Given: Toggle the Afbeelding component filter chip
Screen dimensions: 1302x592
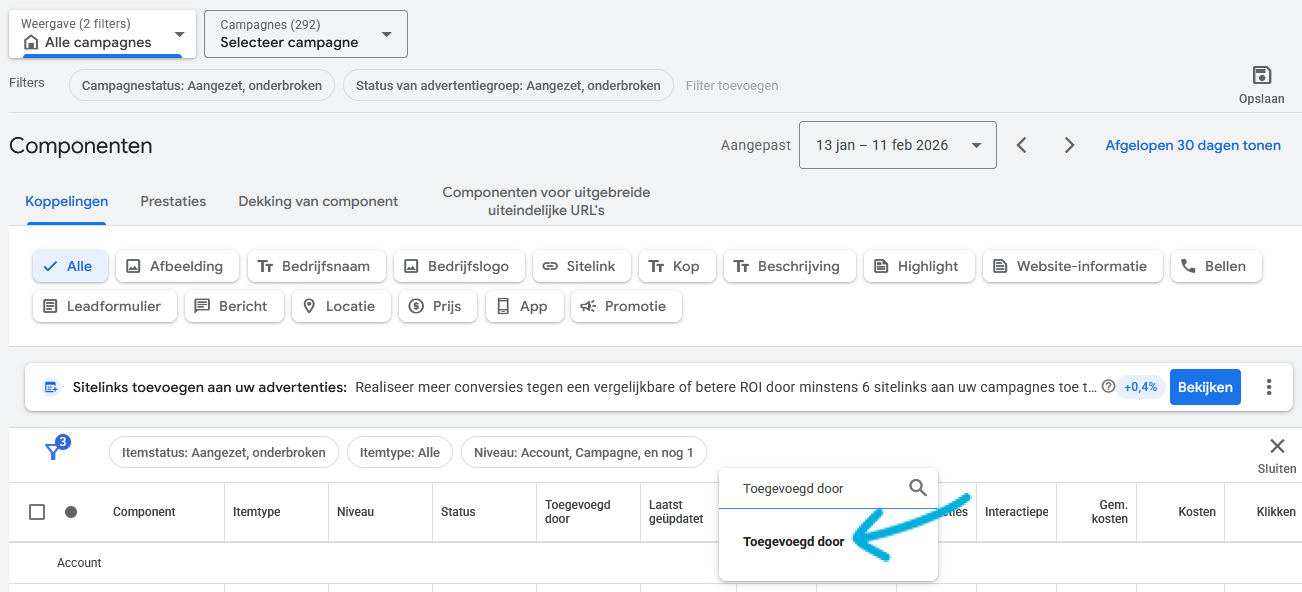Looking at the screenshot, I should (177, 266).
